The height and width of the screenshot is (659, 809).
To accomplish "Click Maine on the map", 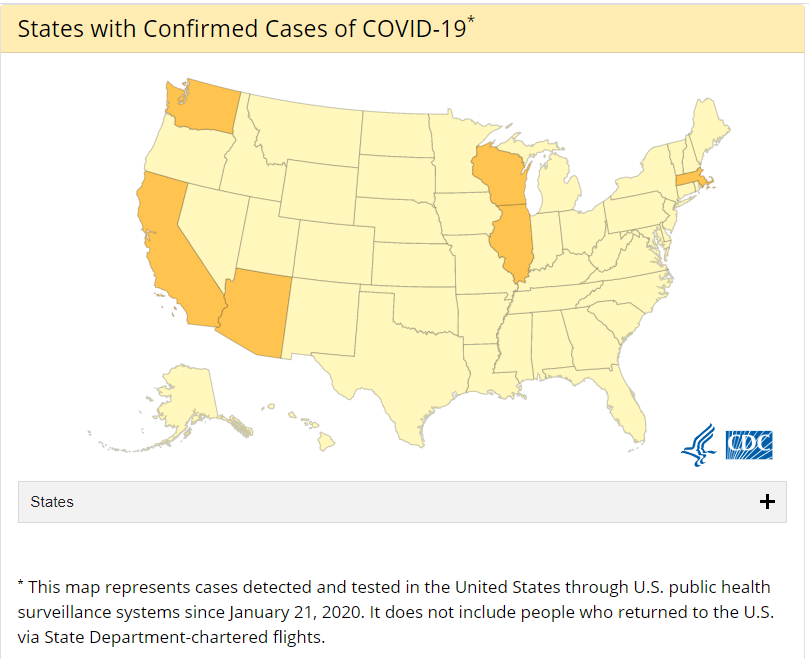I will 708,126.
